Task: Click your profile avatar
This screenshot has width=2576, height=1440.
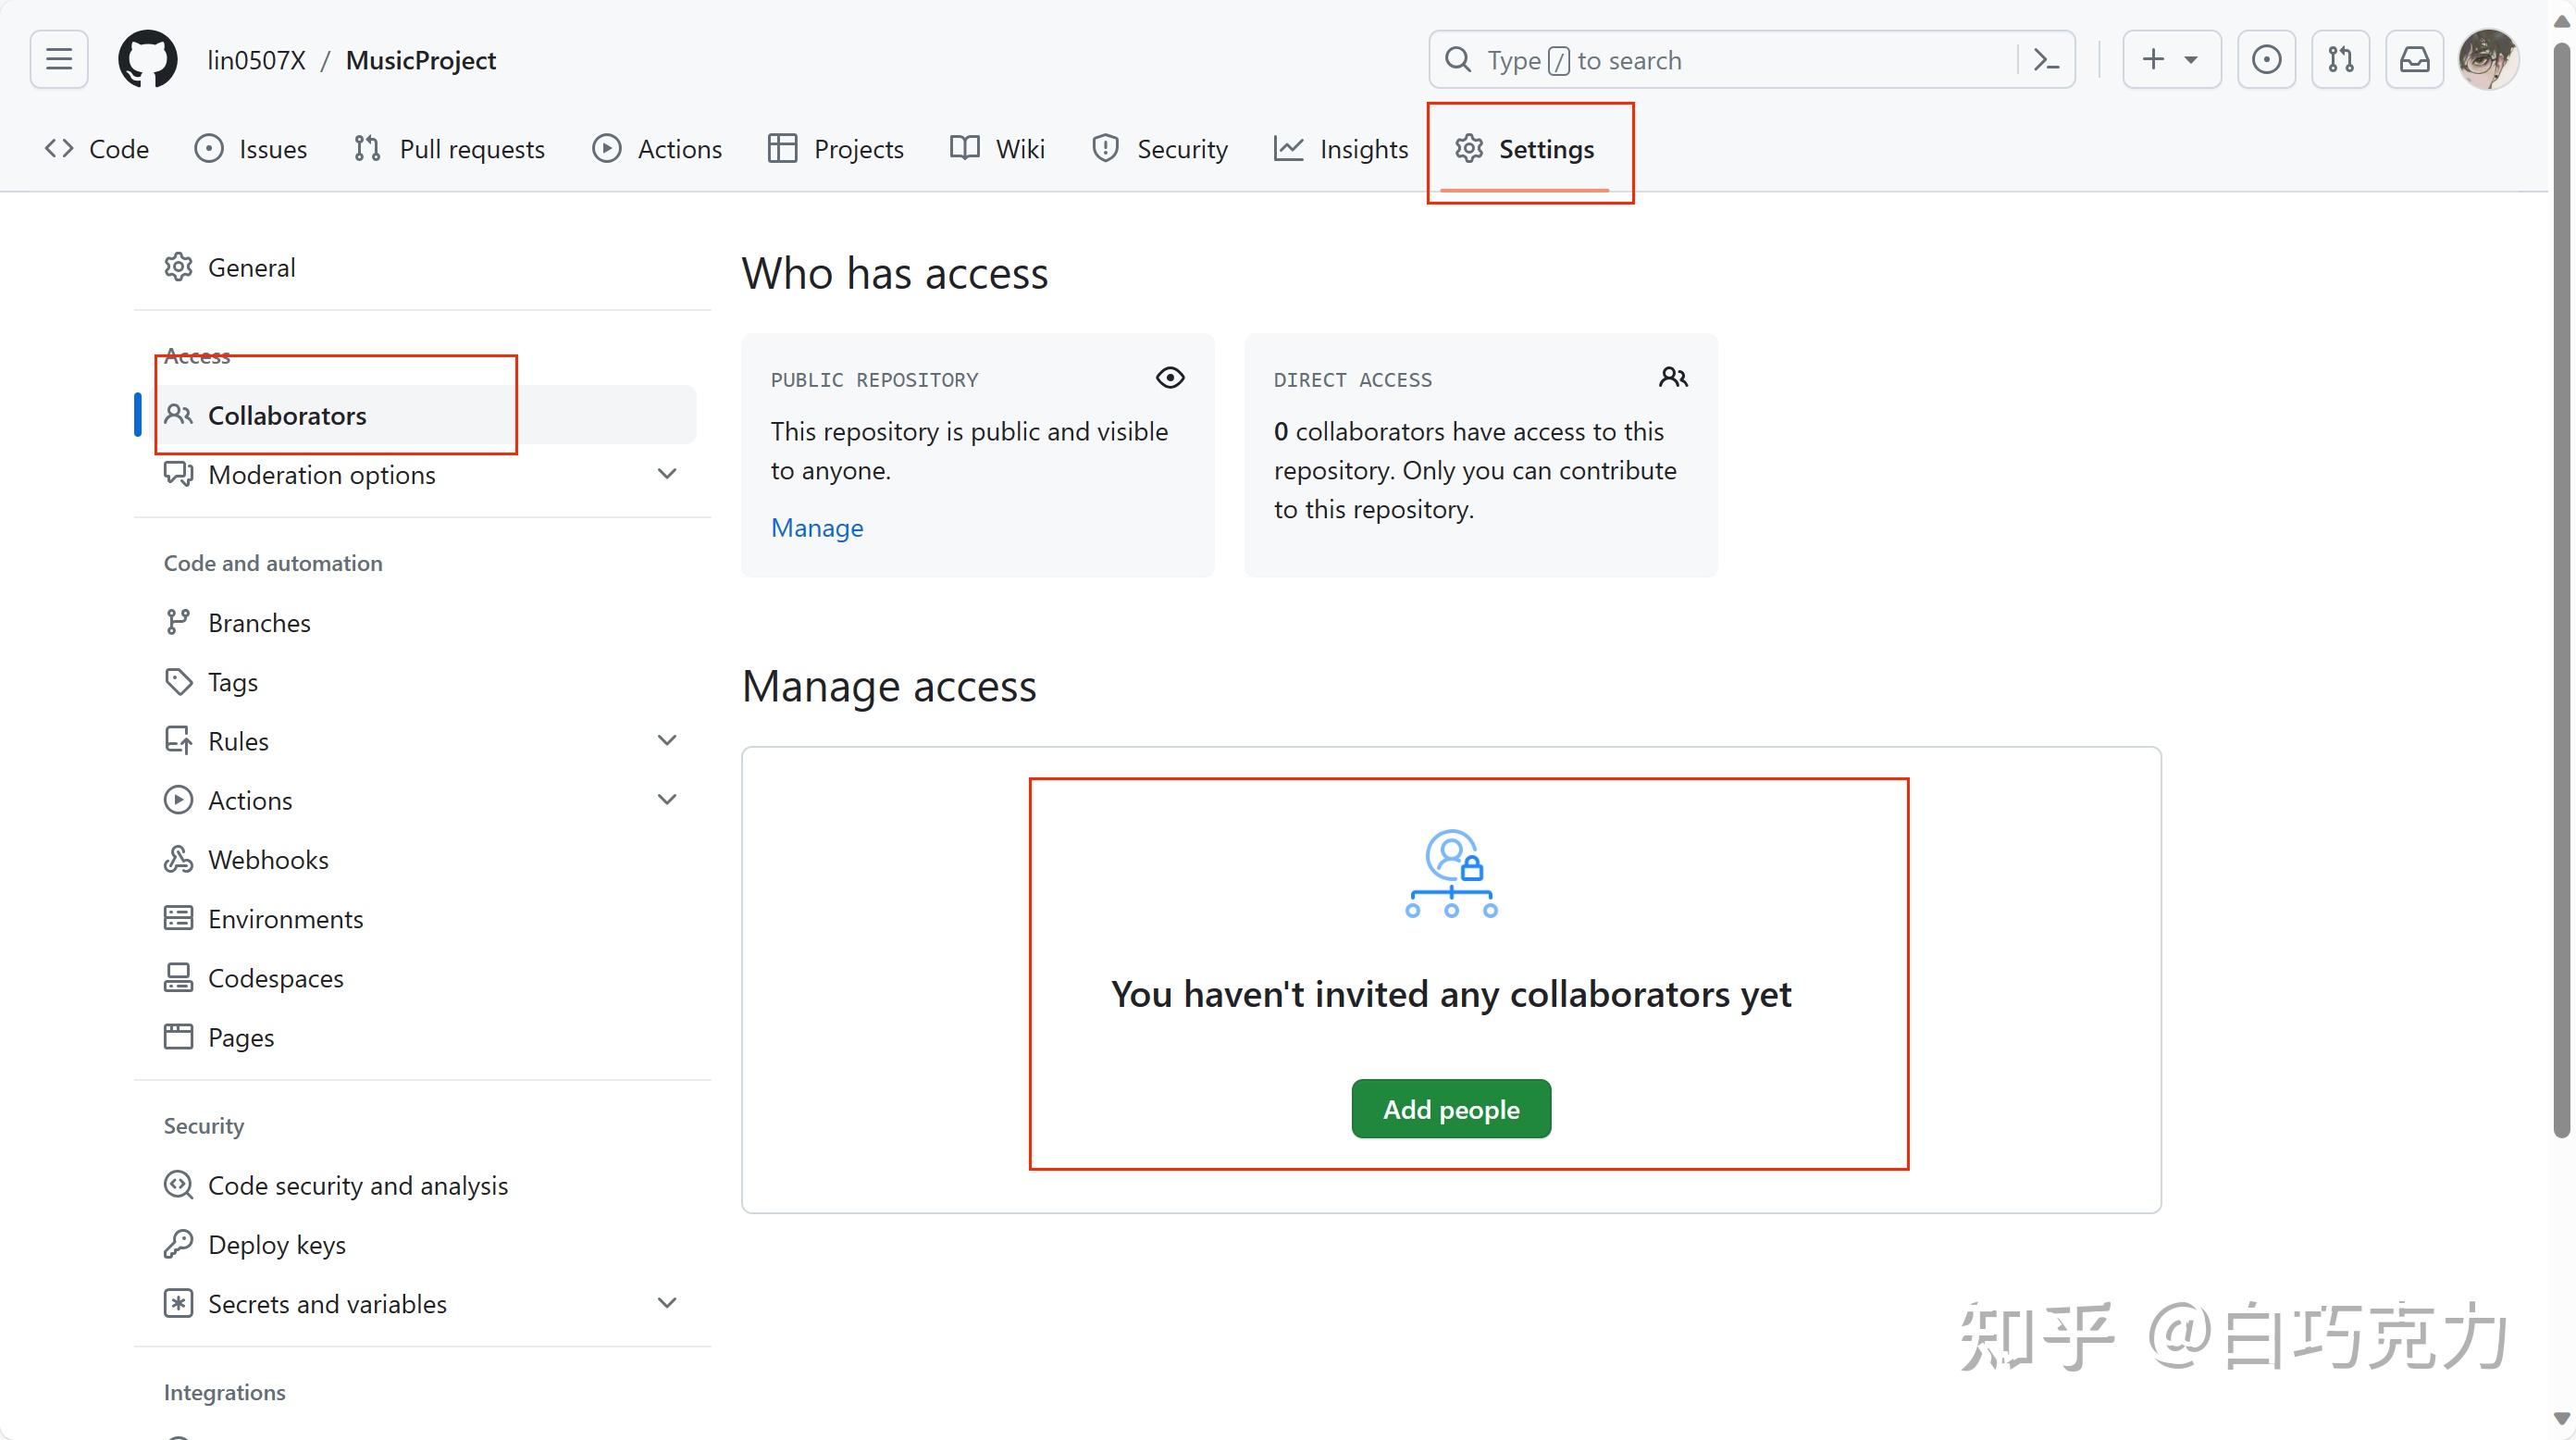Action: point(2490,59)
